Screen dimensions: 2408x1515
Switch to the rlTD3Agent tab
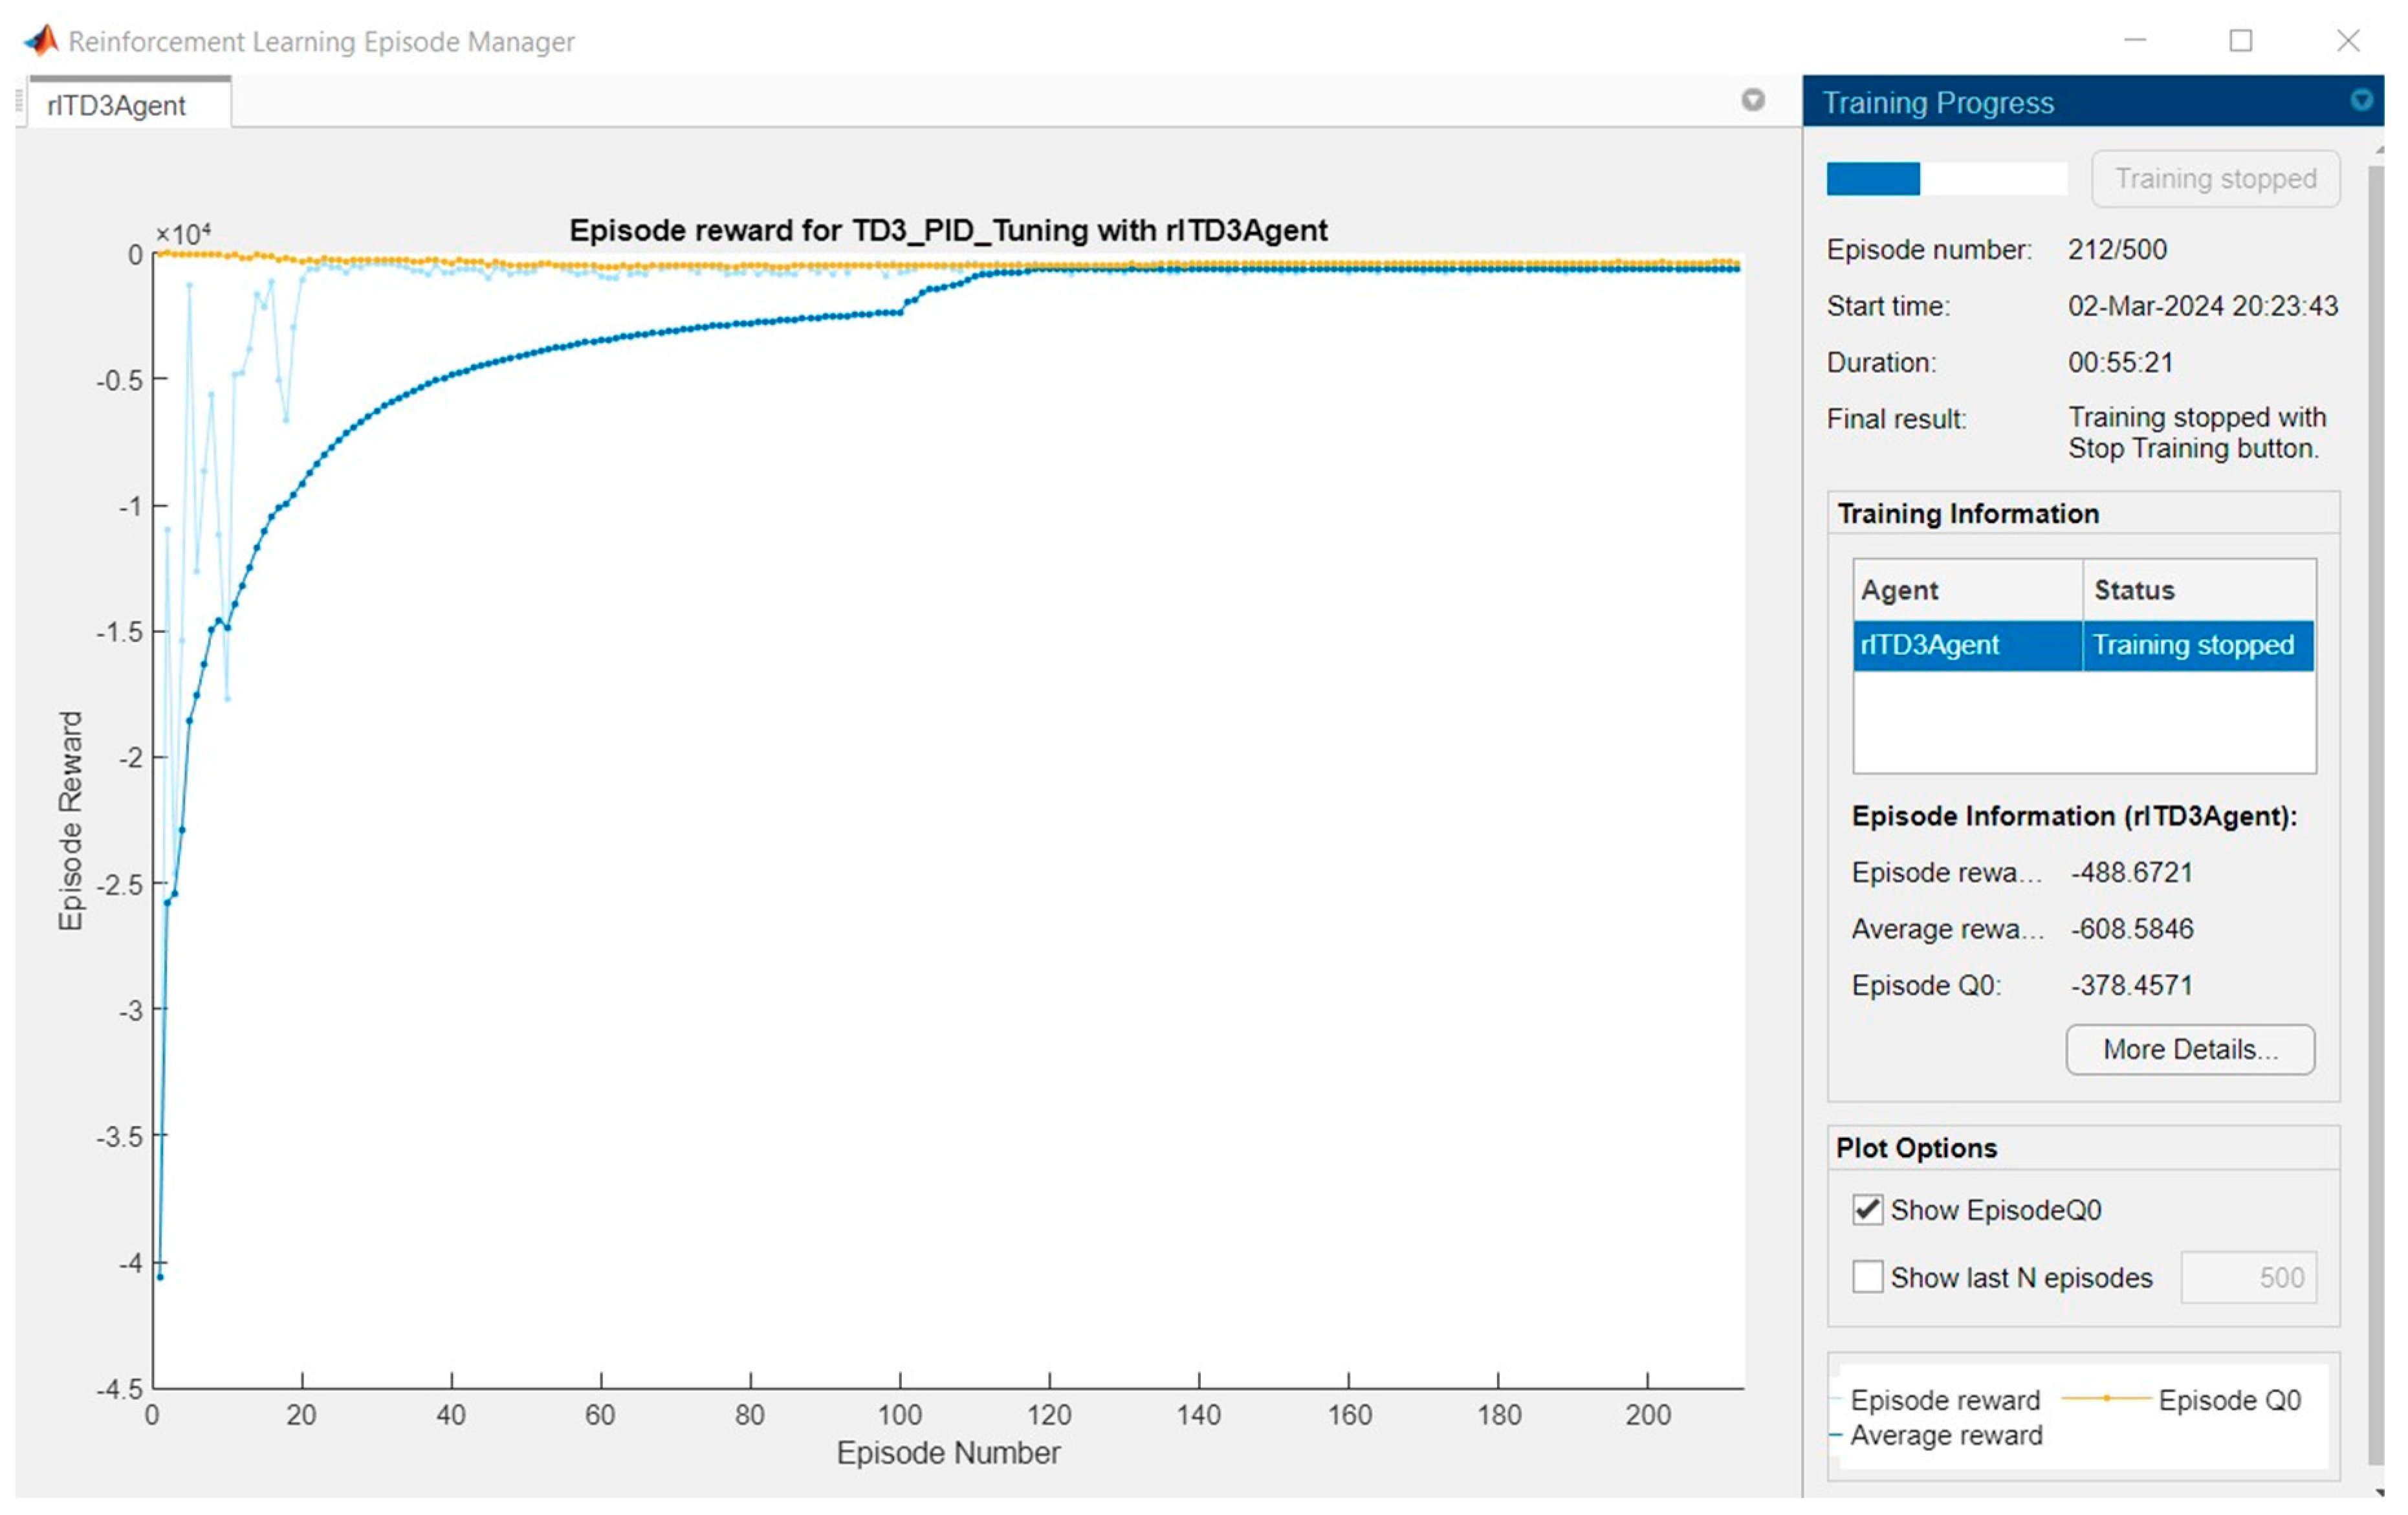(x=117, y=105)
